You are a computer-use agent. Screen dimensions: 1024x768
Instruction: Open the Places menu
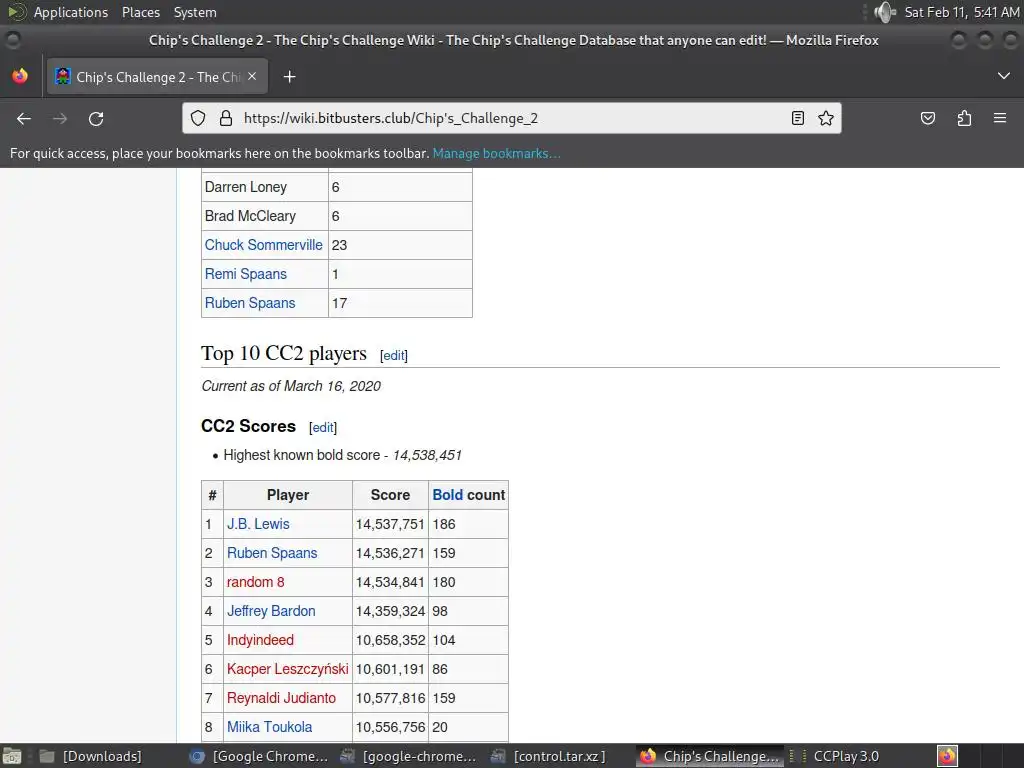140,12
